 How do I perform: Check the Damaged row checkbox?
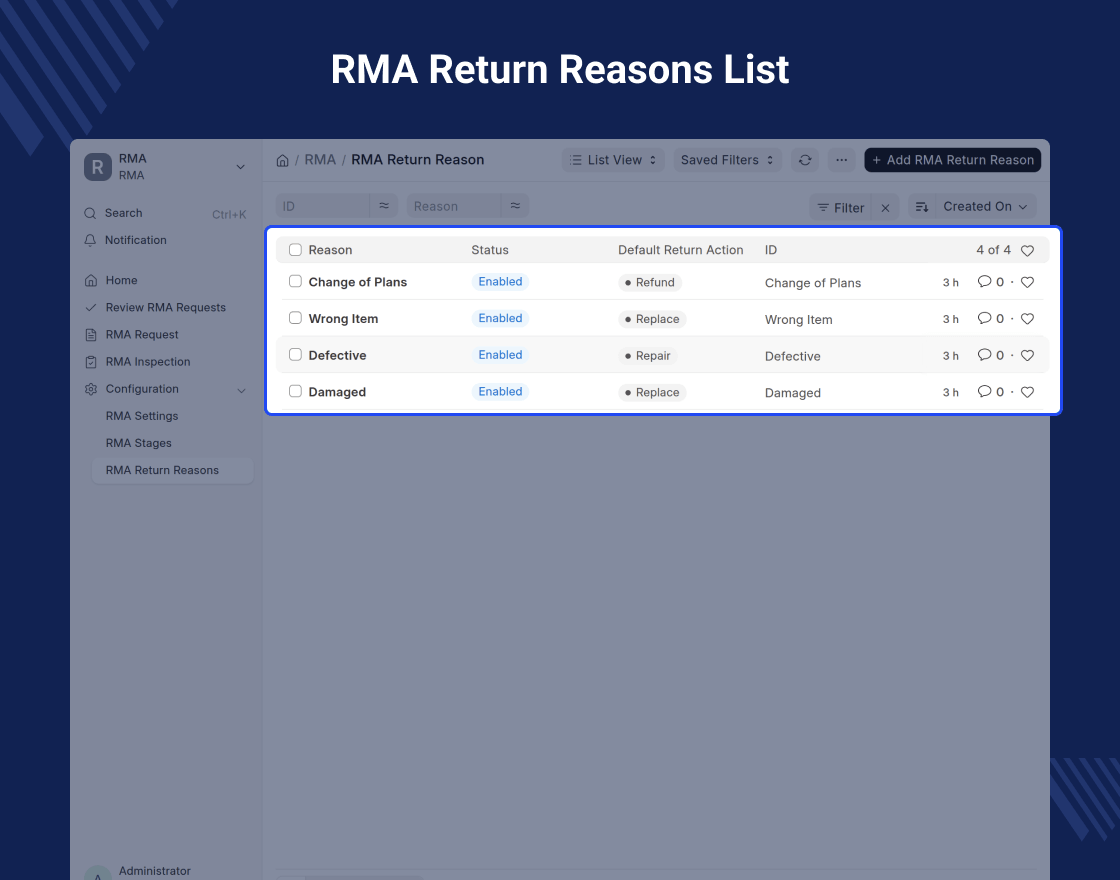[295, 391]
